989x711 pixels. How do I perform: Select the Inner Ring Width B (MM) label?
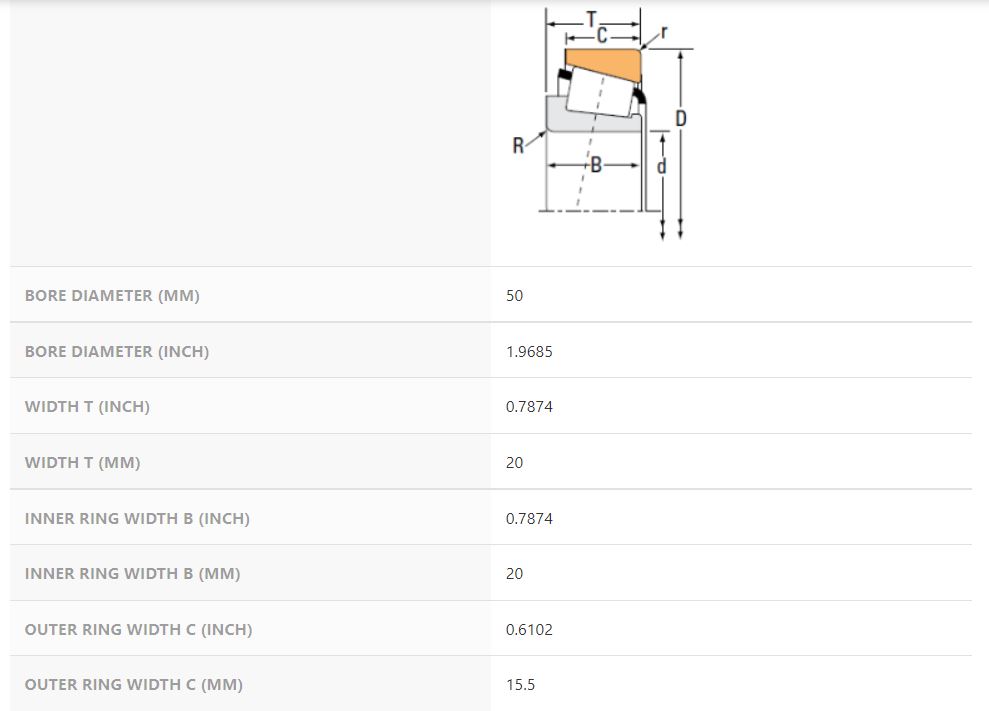tap(132, 574)
